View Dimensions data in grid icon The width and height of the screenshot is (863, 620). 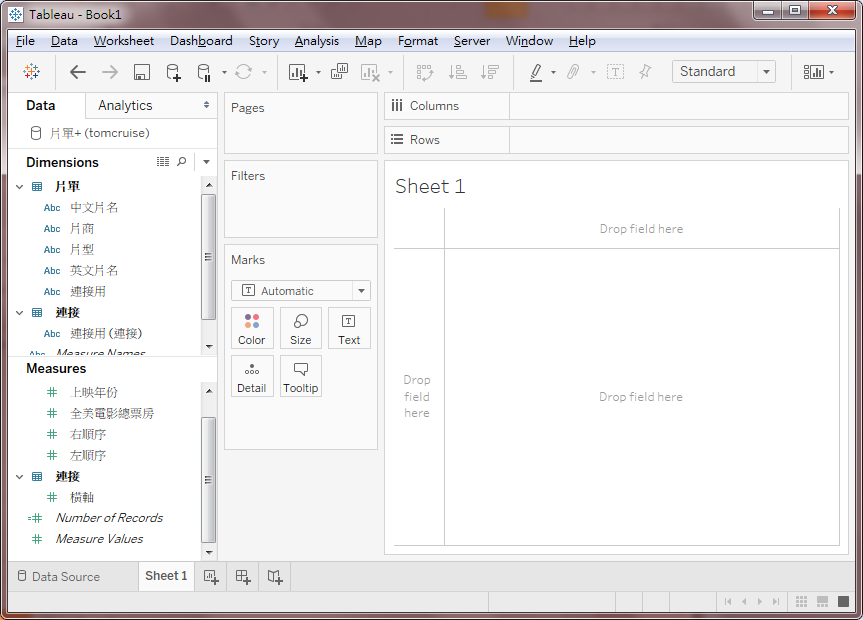click(x=163, y=162)
